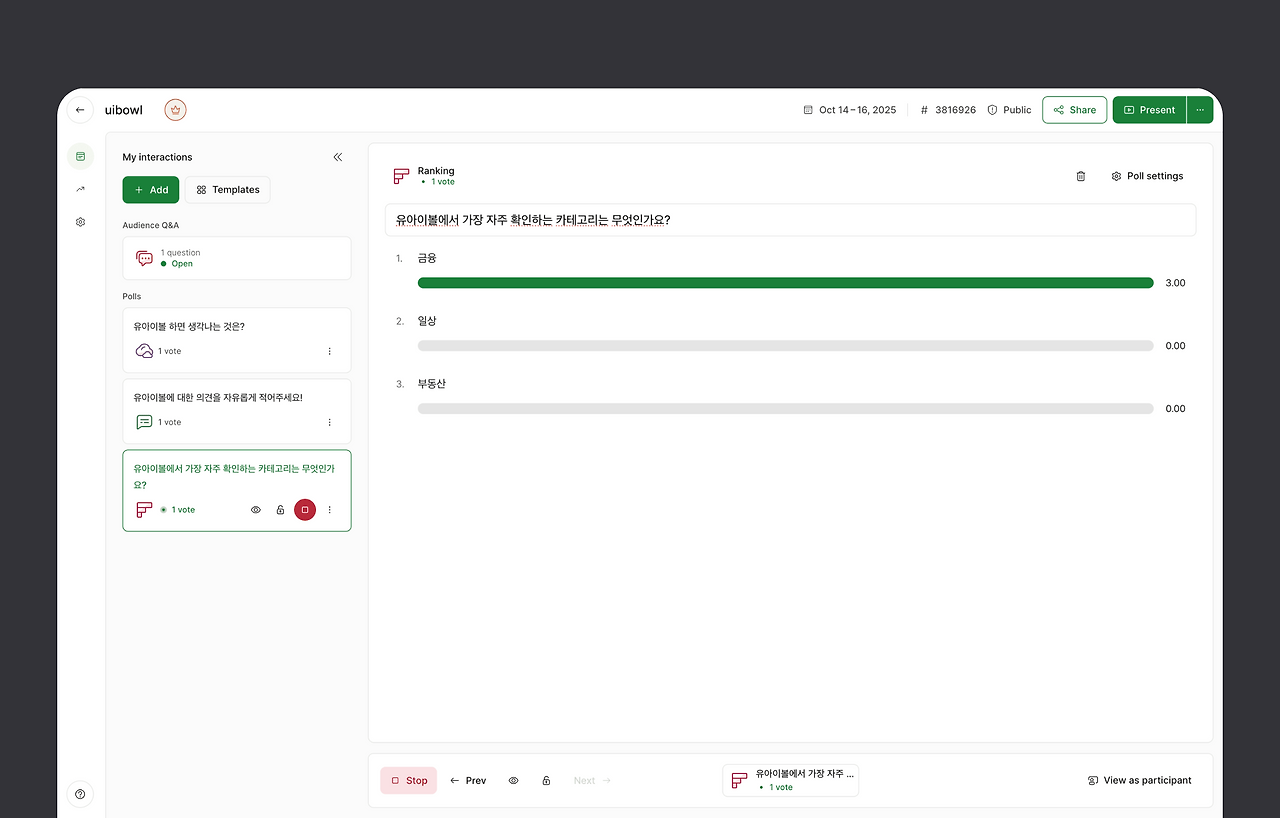Open the interactions sidebar icon
1280x818 pixels.
pos(80,156)
